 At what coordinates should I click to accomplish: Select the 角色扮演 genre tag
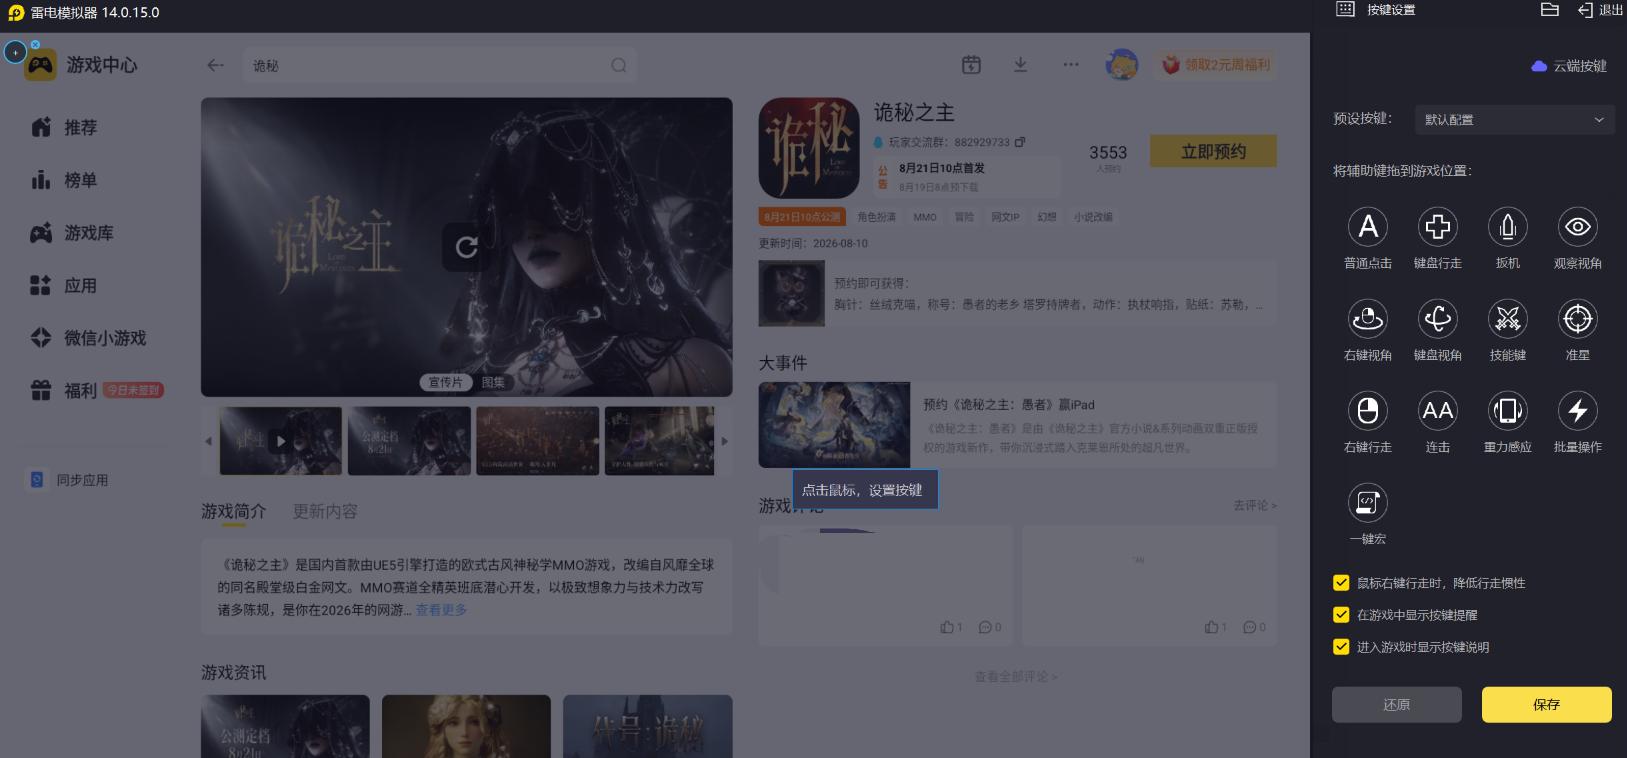coord(877,217)
